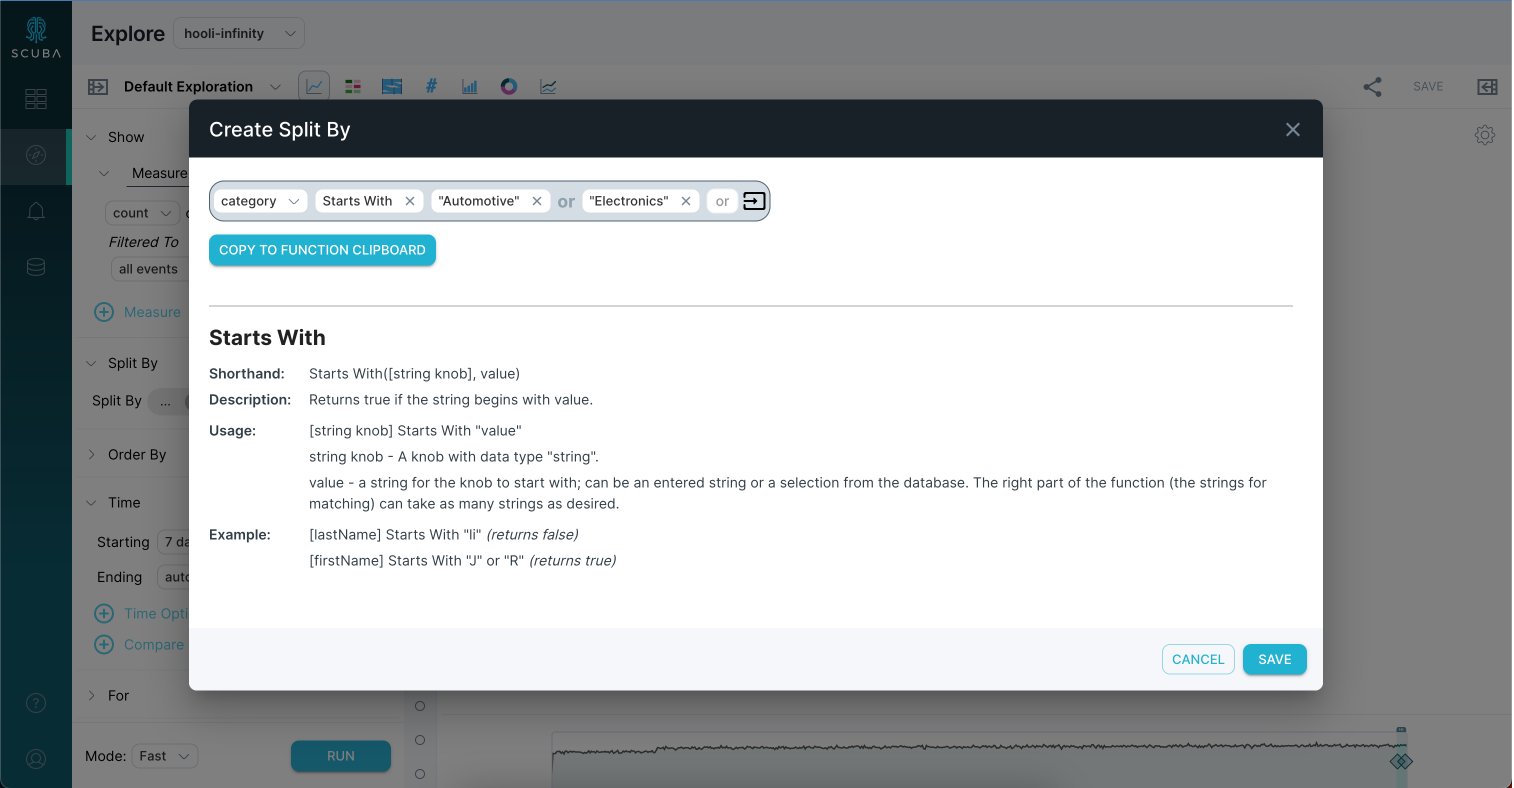Collapse the Split By section
Image resolution: width=1514 pixels, height=788 pixels.
click(x=91, y=363)
